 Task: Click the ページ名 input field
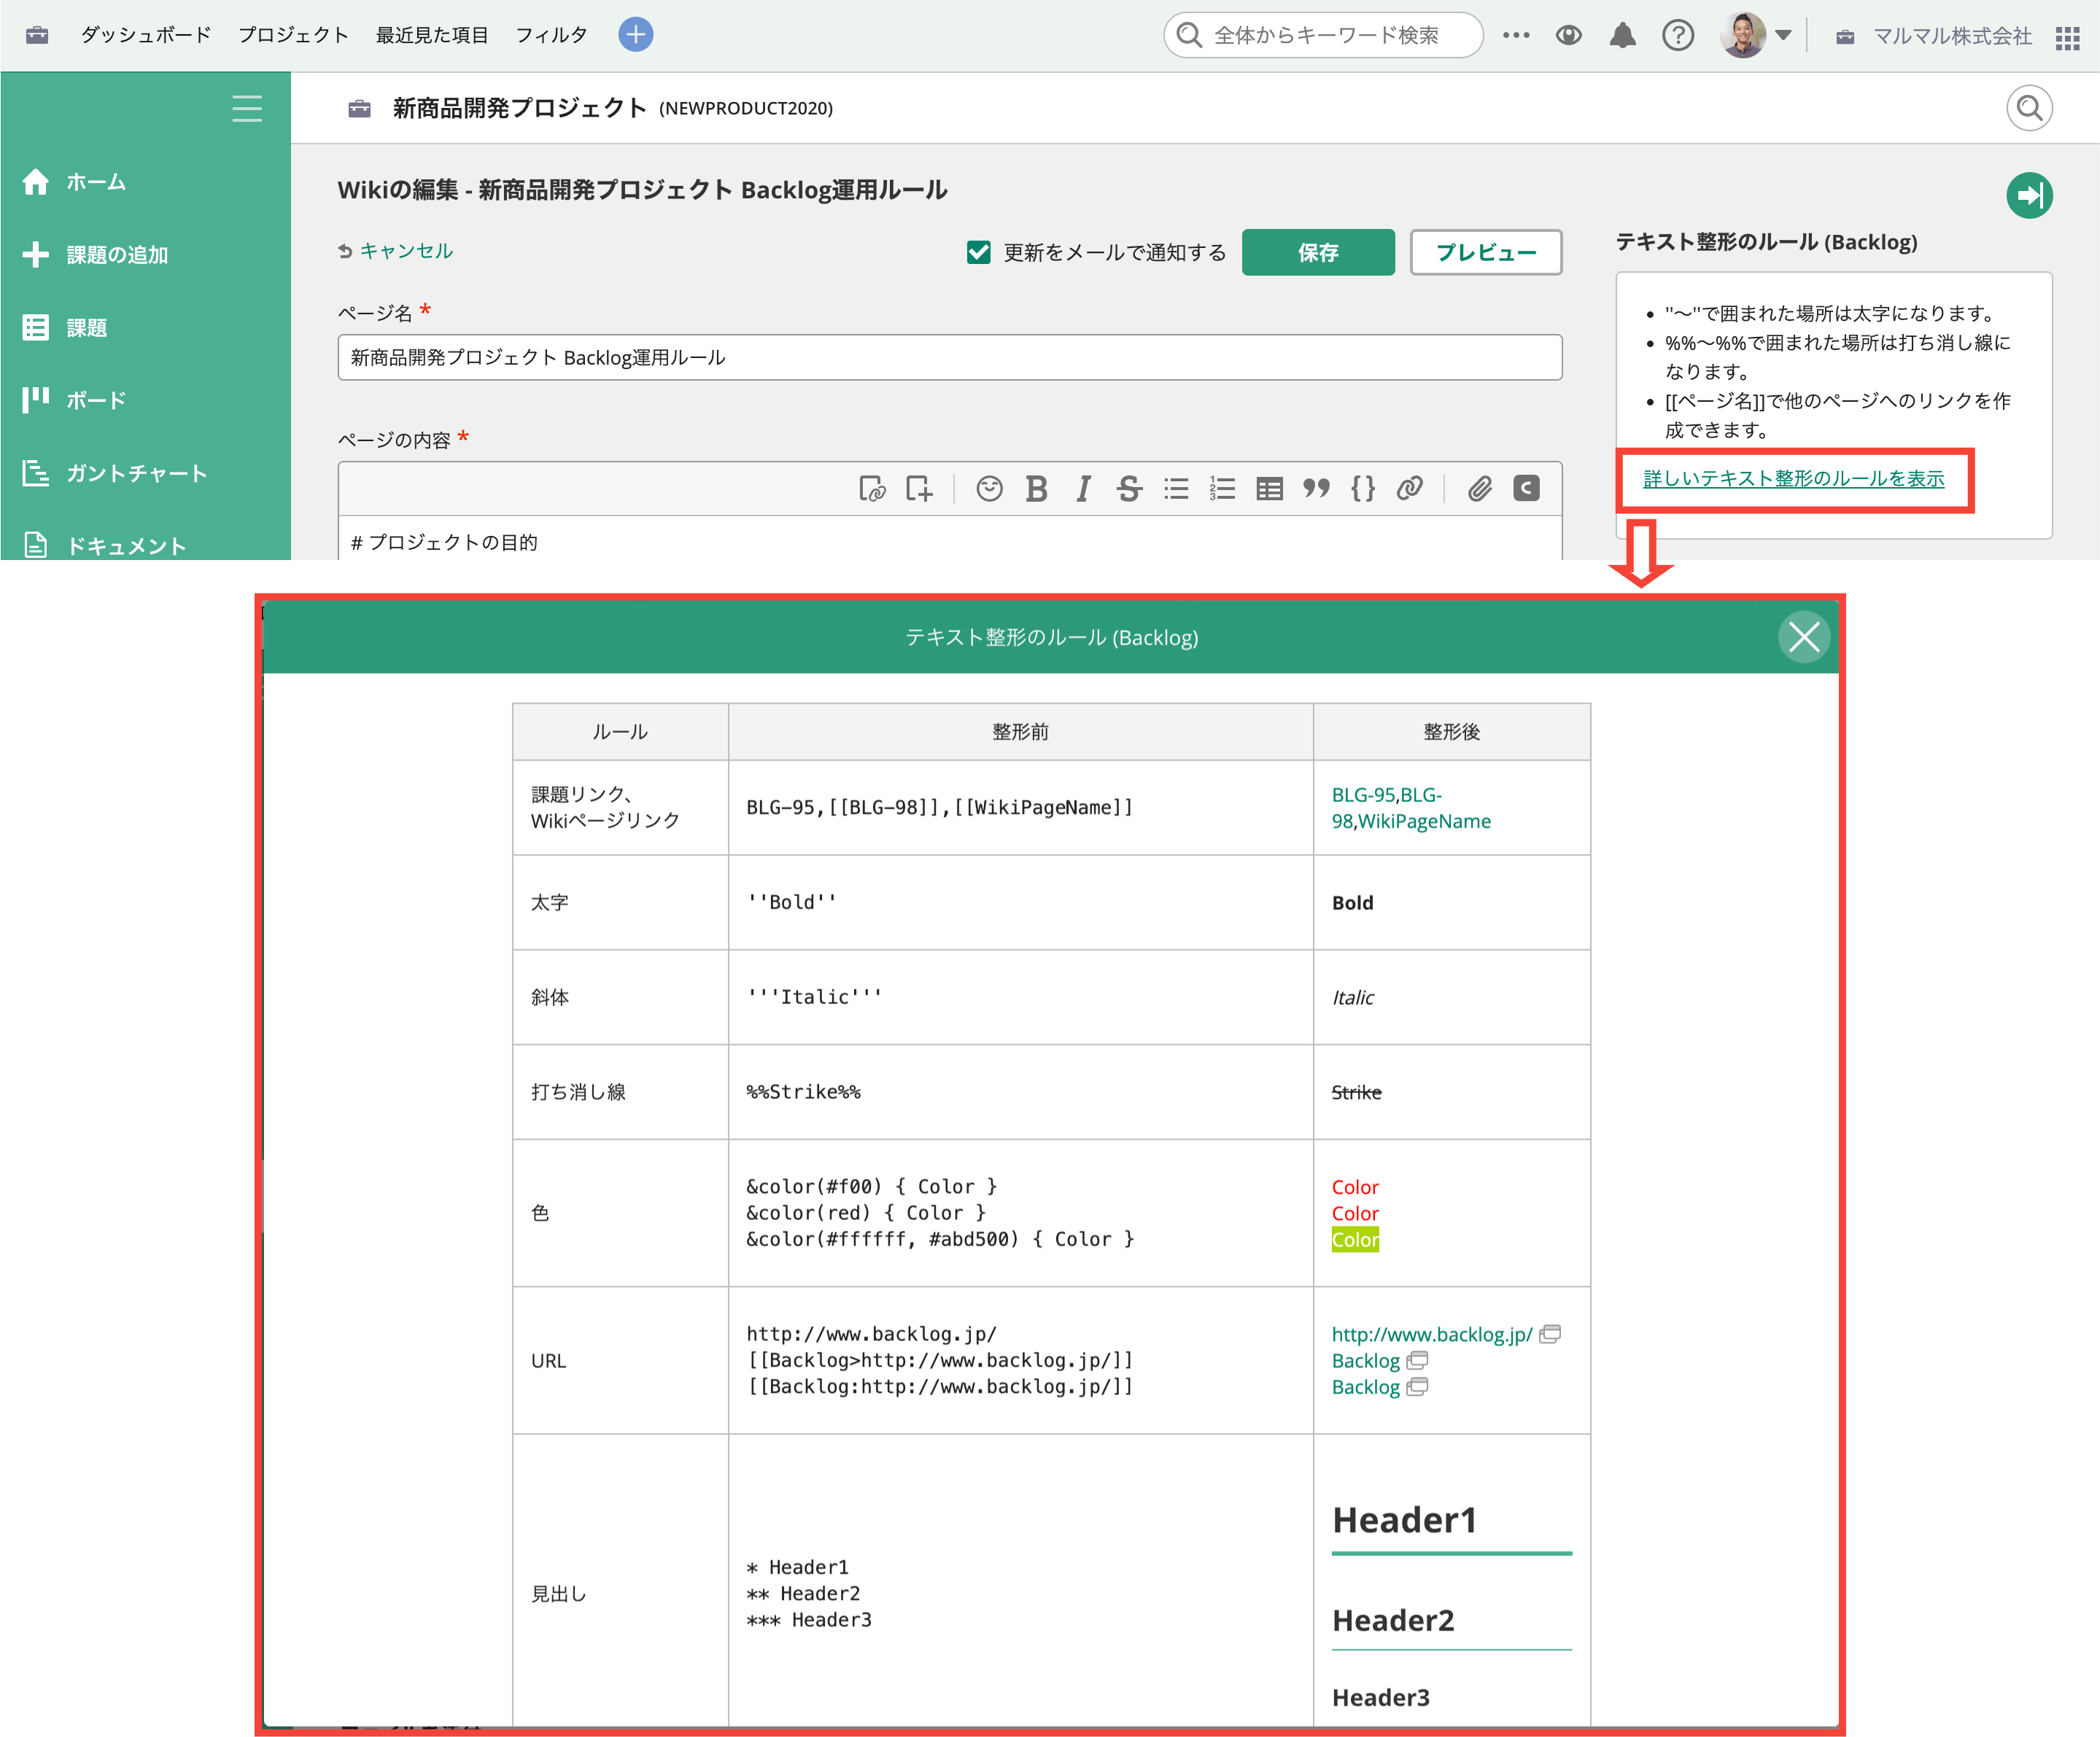click(950, 357)
